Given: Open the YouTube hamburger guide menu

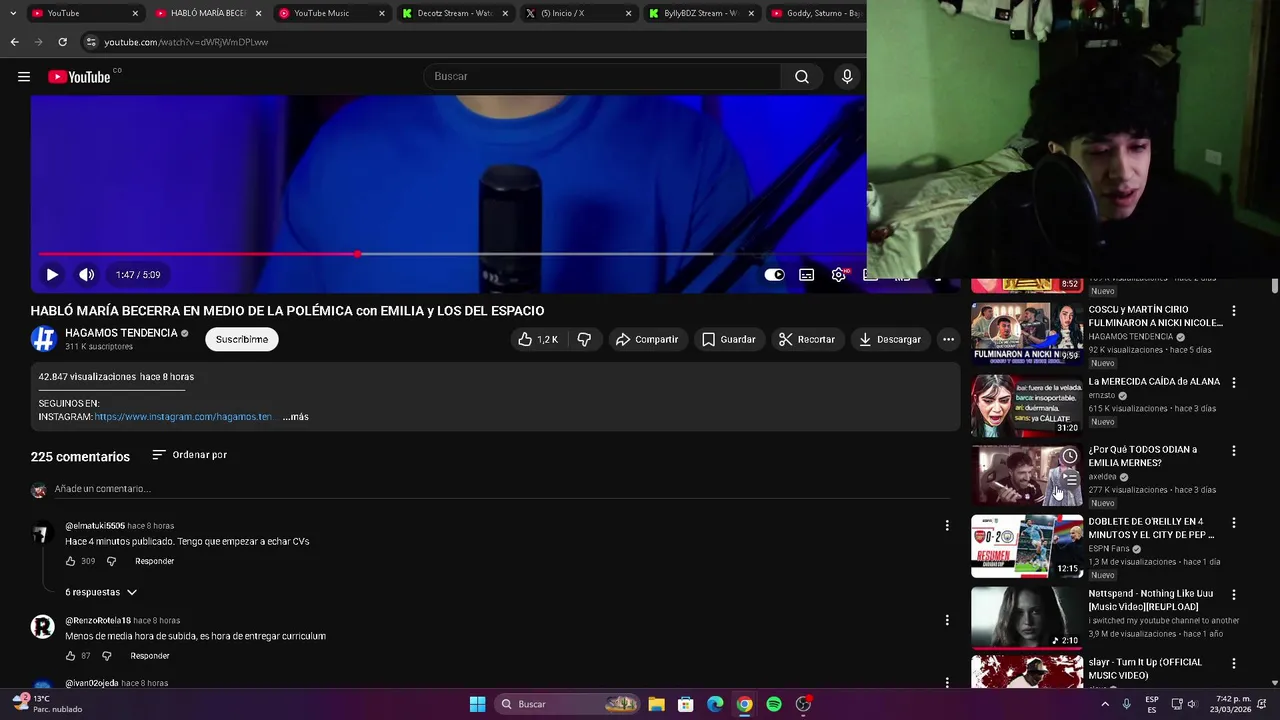Looking at the screenshot, I should (24, 77).
